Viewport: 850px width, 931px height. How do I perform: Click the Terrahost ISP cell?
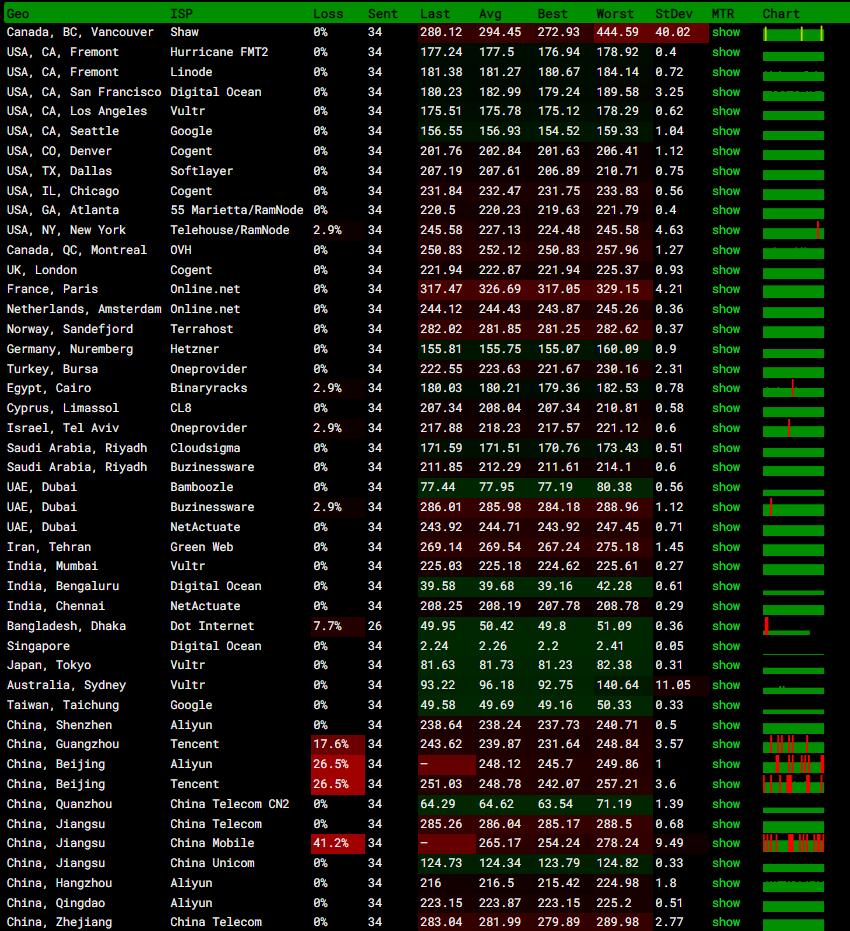[x=202, y=329]
